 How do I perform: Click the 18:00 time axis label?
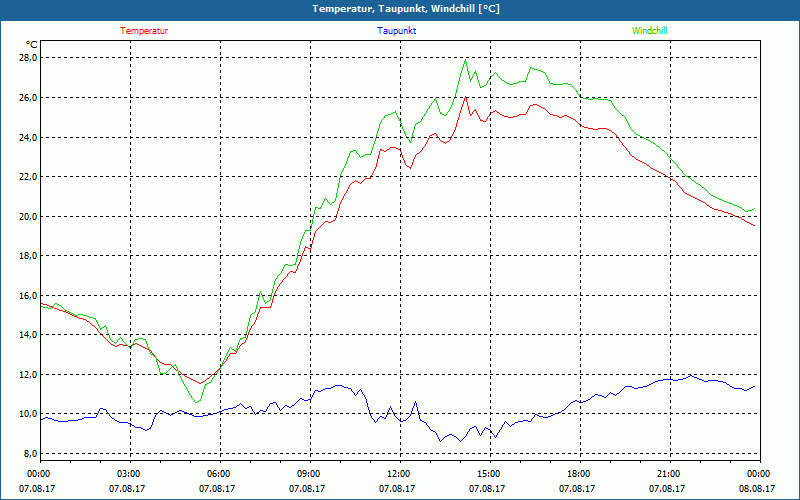coord(580,474)
